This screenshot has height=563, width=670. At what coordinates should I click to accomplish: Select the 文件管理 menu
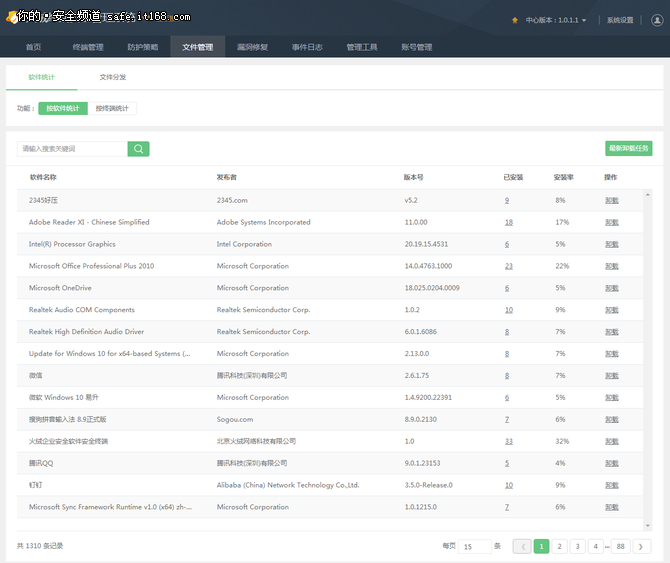click(x=197, y=47)
